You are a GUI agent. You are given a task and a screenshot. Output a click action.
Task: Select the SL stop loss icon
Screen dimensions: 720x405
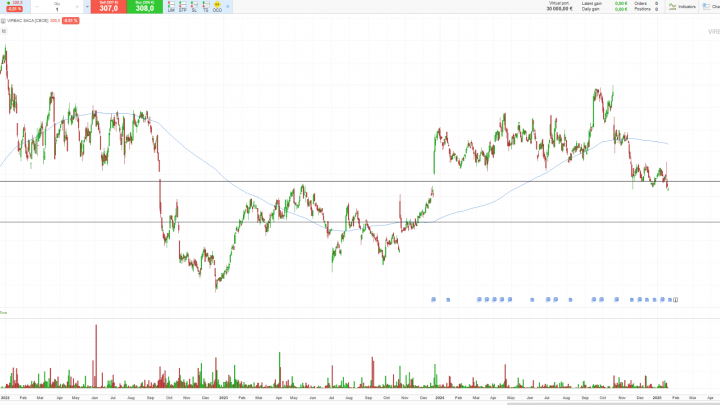tap(194, 7)
